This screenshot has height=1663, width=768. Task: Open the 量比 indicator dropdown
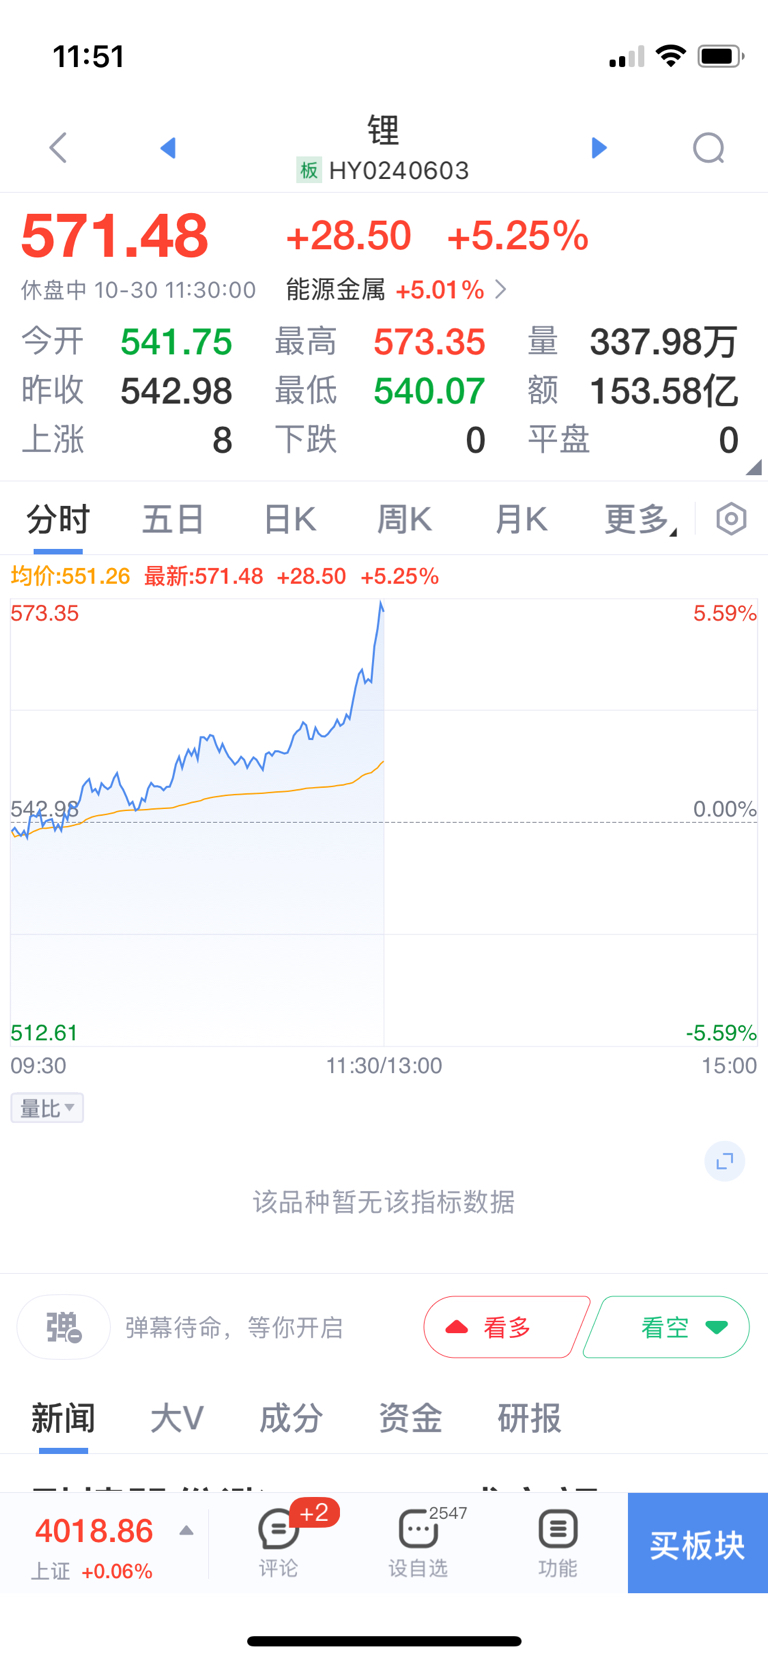click(47, 1108)
